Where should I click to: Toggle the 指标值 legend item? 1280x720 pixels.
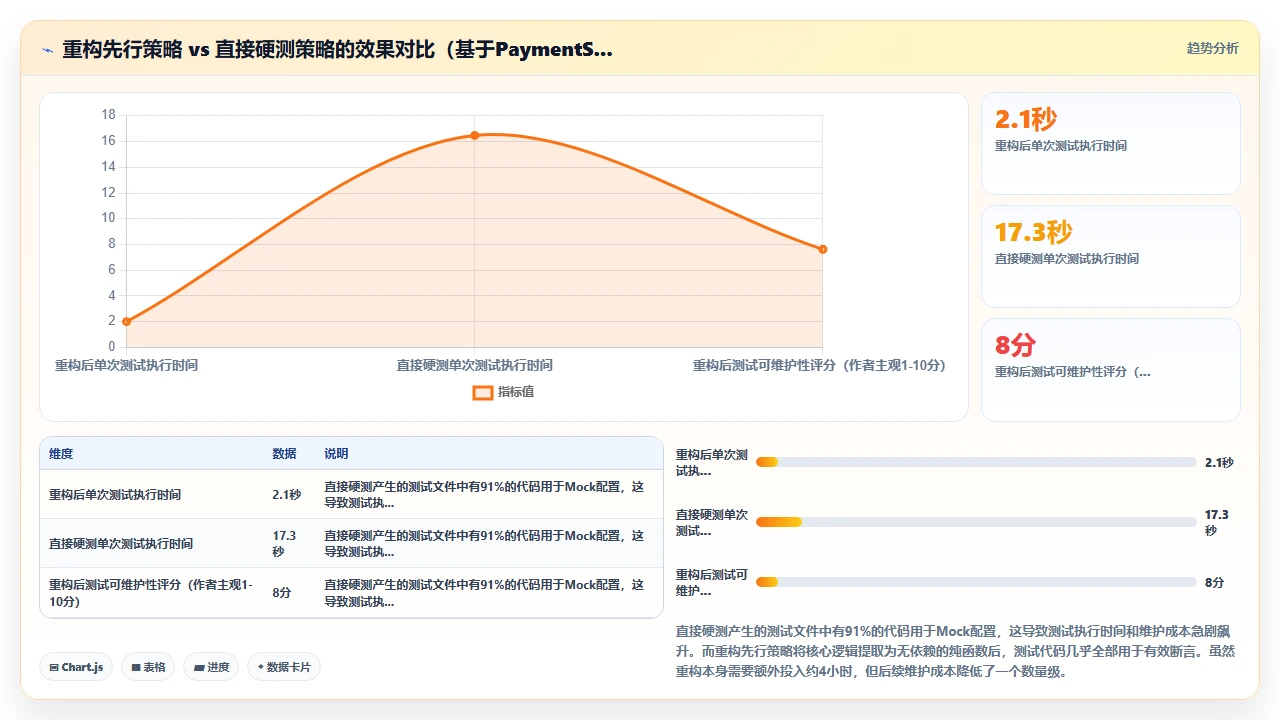coord(503,392)
